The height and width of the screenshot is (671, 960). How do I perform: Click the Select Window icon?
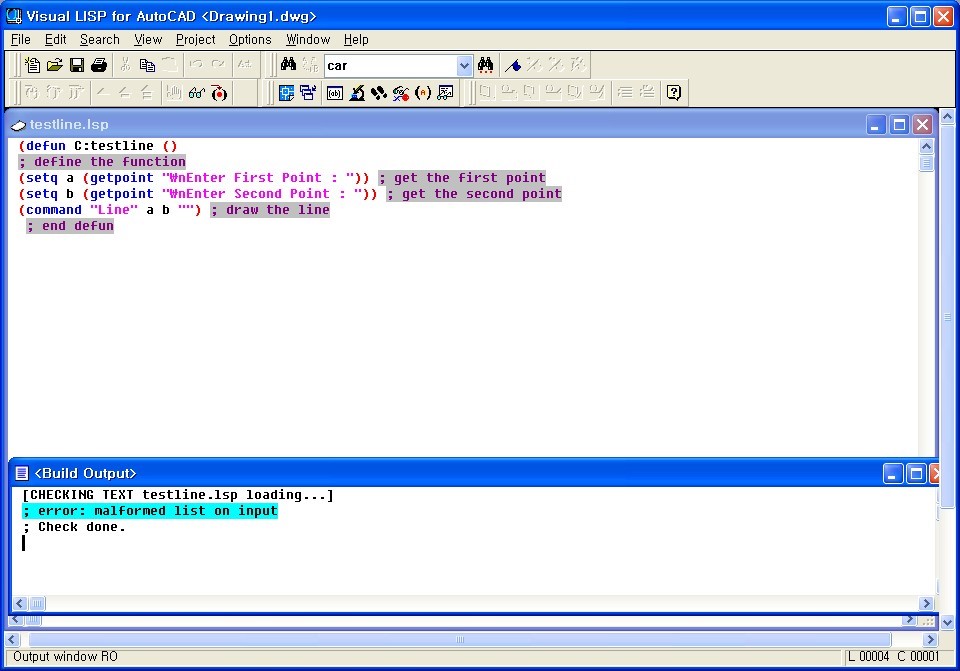308,92
